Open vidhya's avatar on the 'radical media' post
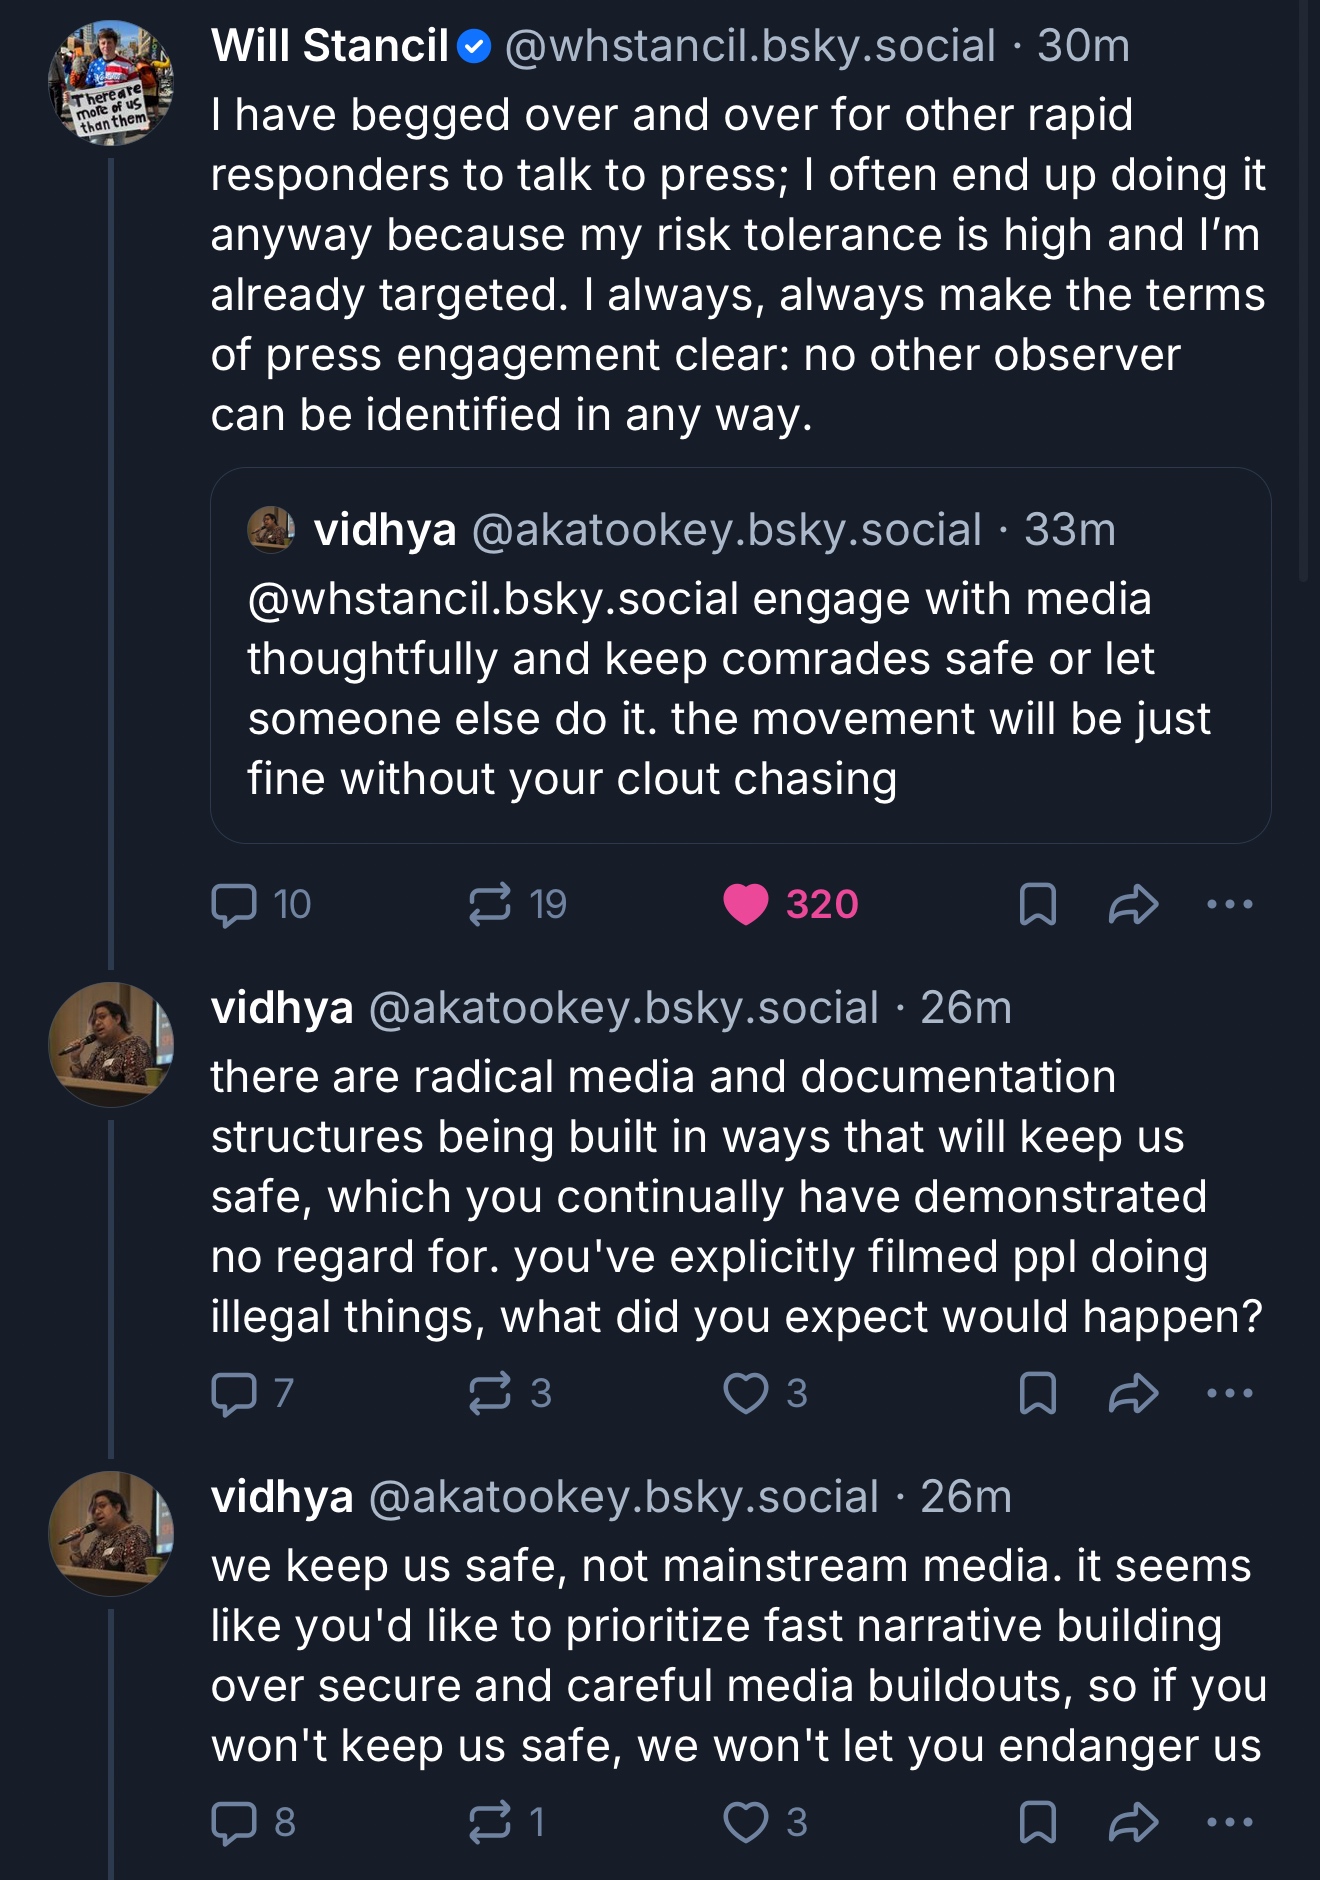 coord(111,1045)
